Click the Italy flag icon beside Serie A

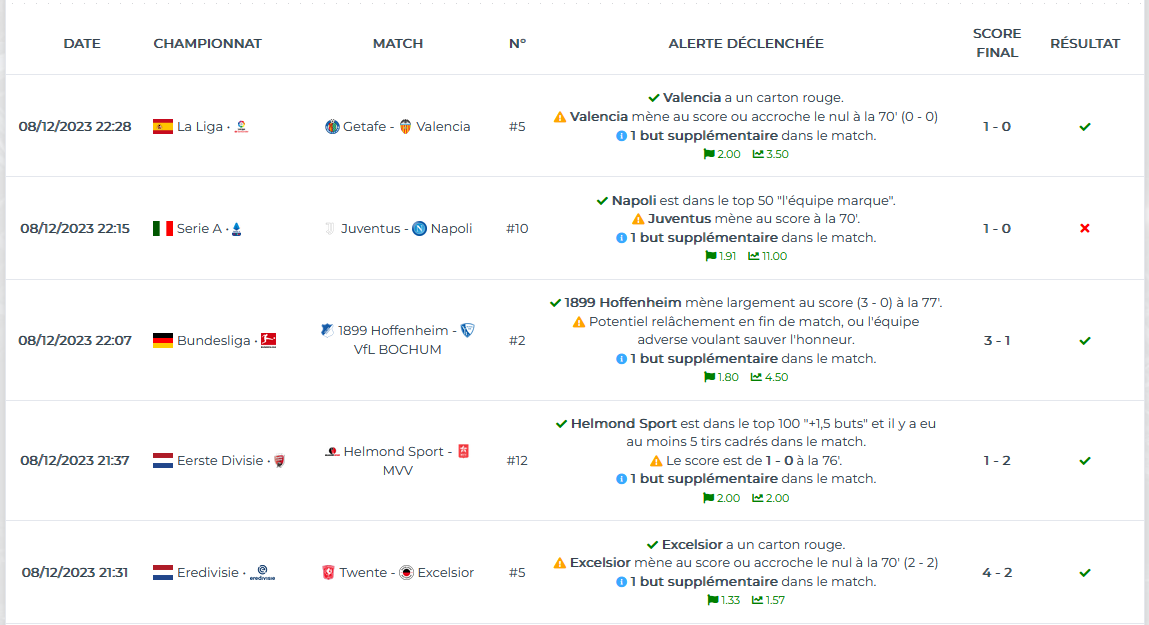click(x=163, y=229)
